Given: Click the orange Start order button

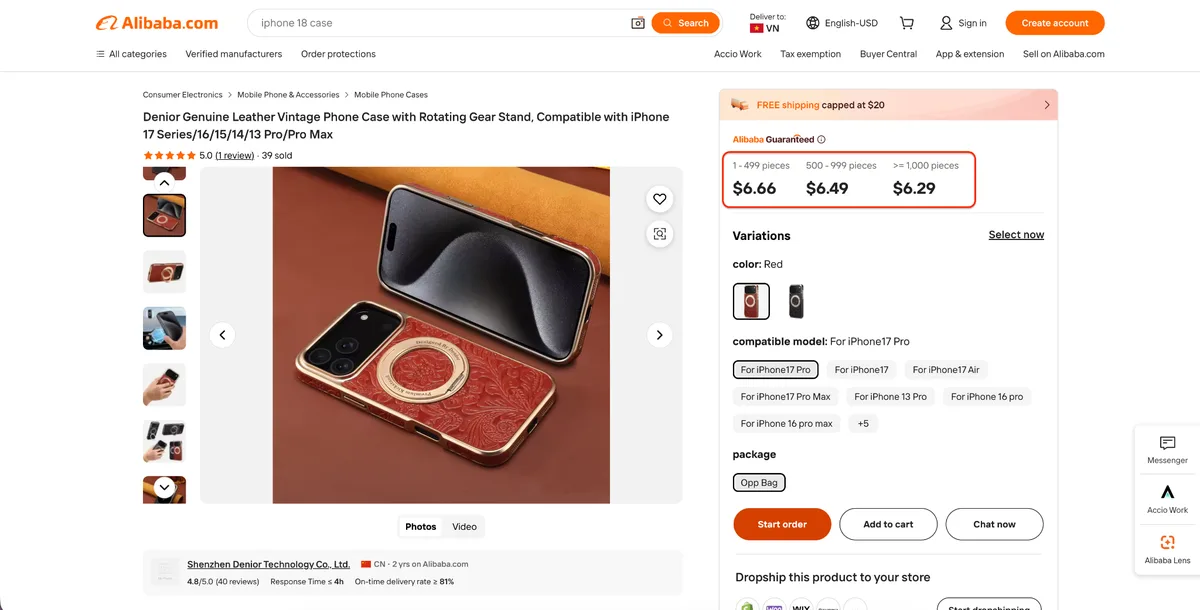Looking at the screenshot, I should coord(782,523).
